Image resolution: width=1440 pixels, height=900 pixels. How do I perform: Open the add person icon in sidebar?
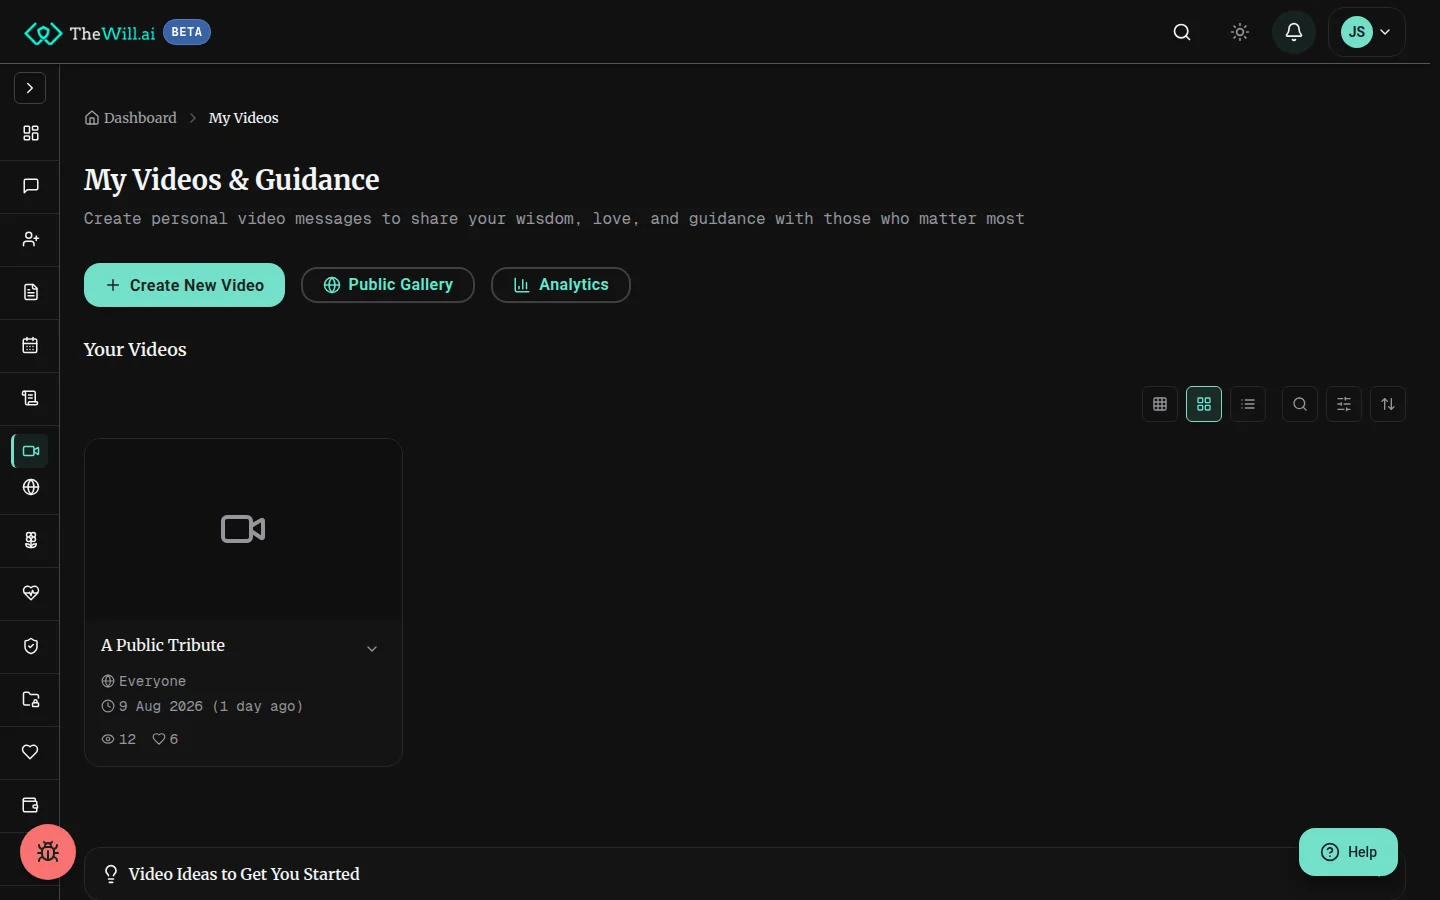[31, 239]
